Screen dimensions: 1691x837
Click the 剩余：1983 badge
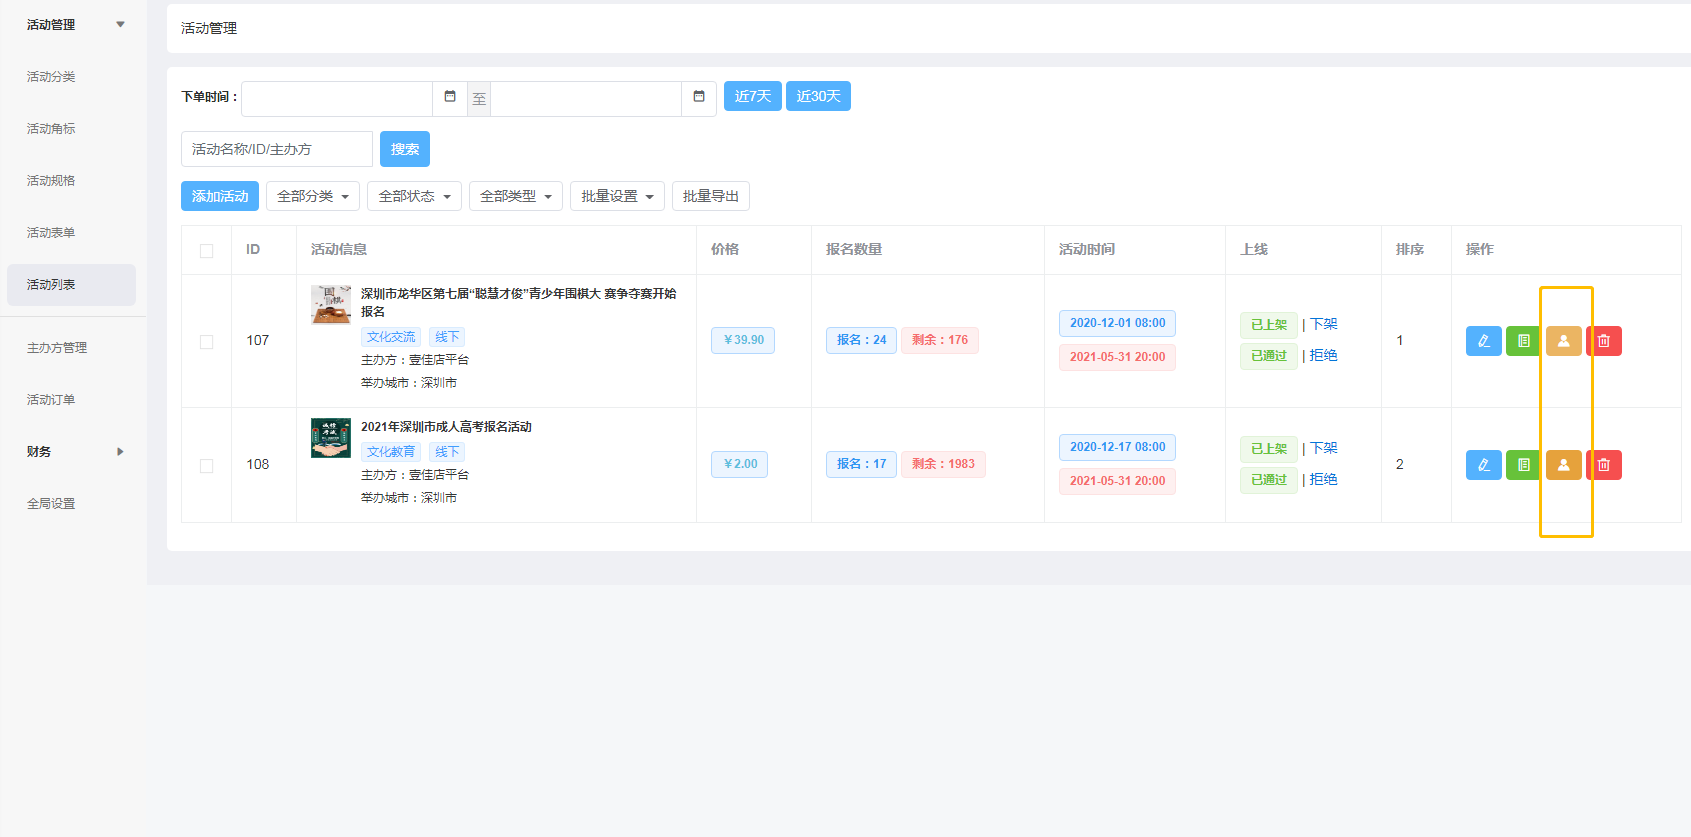[943, 464]
